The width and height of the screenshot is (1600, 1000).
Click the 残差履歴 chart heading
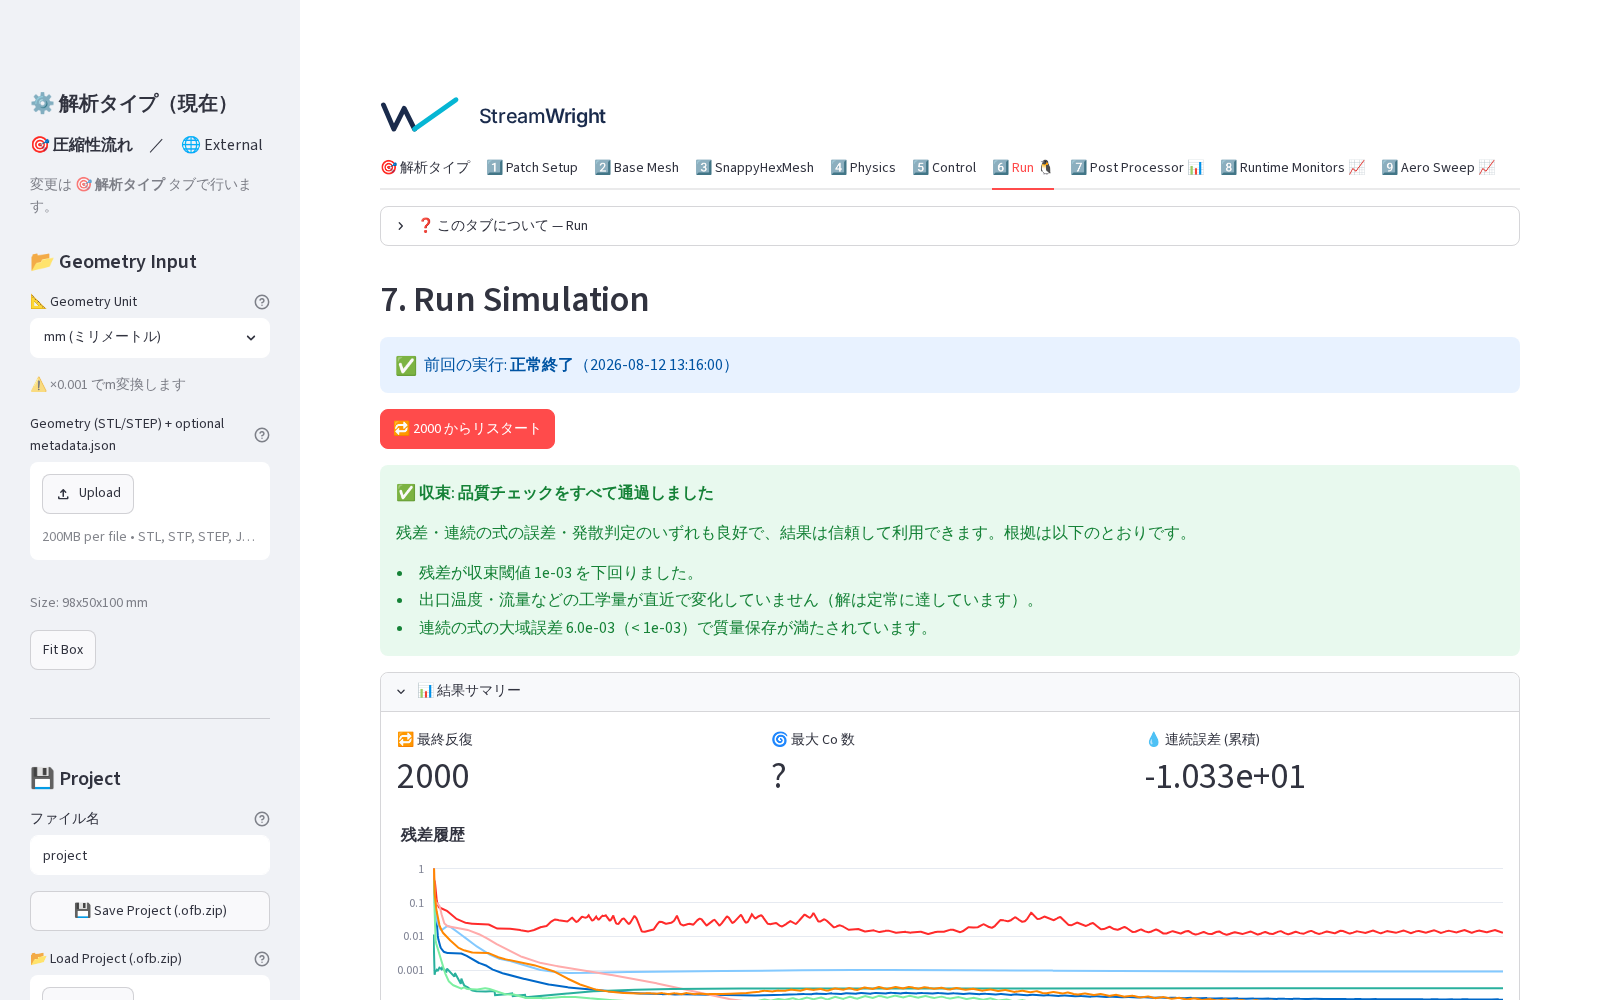[x=433, y=835]
